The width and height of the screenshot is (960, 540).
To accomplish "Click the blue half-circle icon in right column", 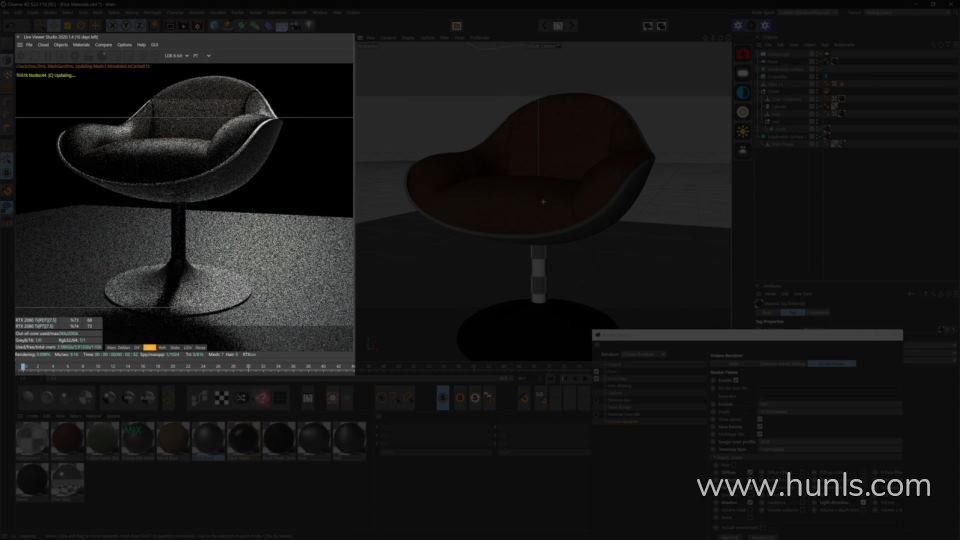I will (743, 93).
